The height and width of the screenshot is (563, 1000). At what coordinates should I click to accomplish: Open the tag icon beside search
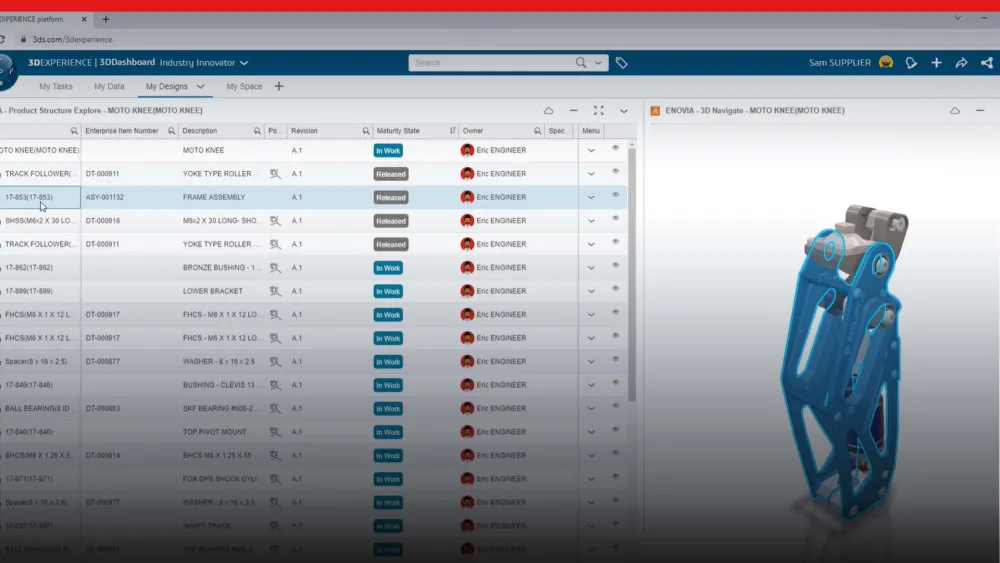(621, 62)
